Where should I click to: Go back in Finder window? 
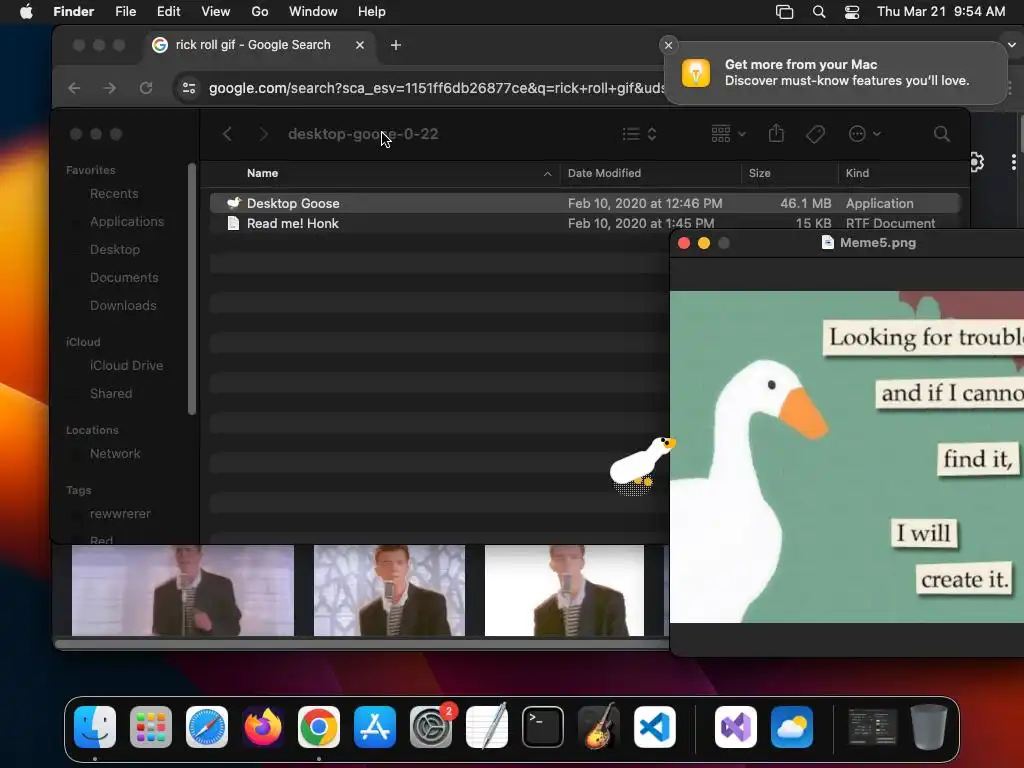coord(227,134)
